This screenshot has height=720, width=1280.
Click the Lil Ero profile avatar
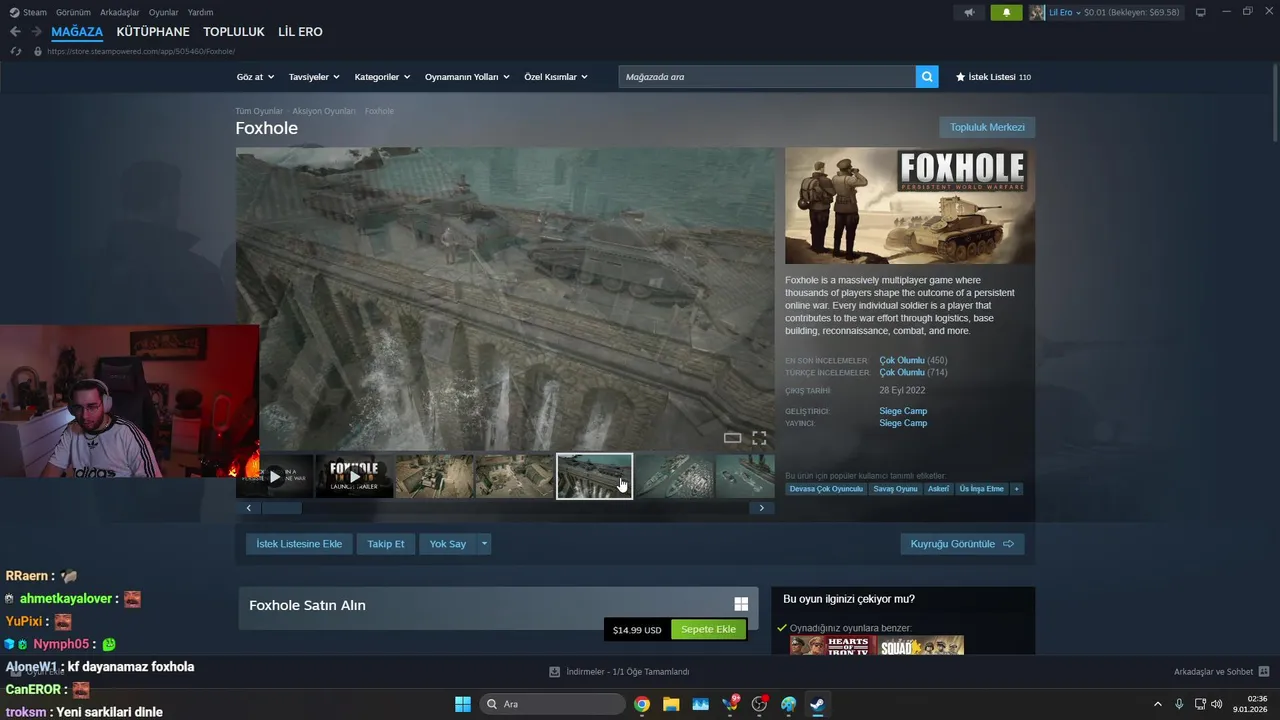pyautogui.click(x=1037, y=13)
